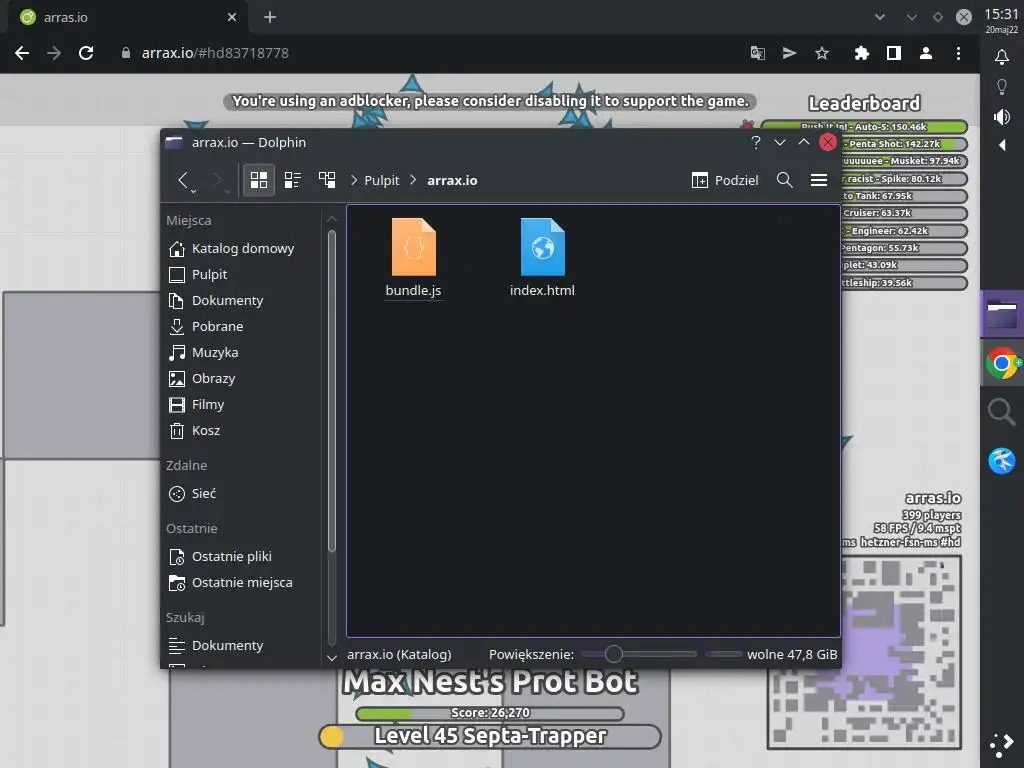The width and height of the screenshot is (1024, 768).
Task: Click the Podziel split view button
Action: 725,180
